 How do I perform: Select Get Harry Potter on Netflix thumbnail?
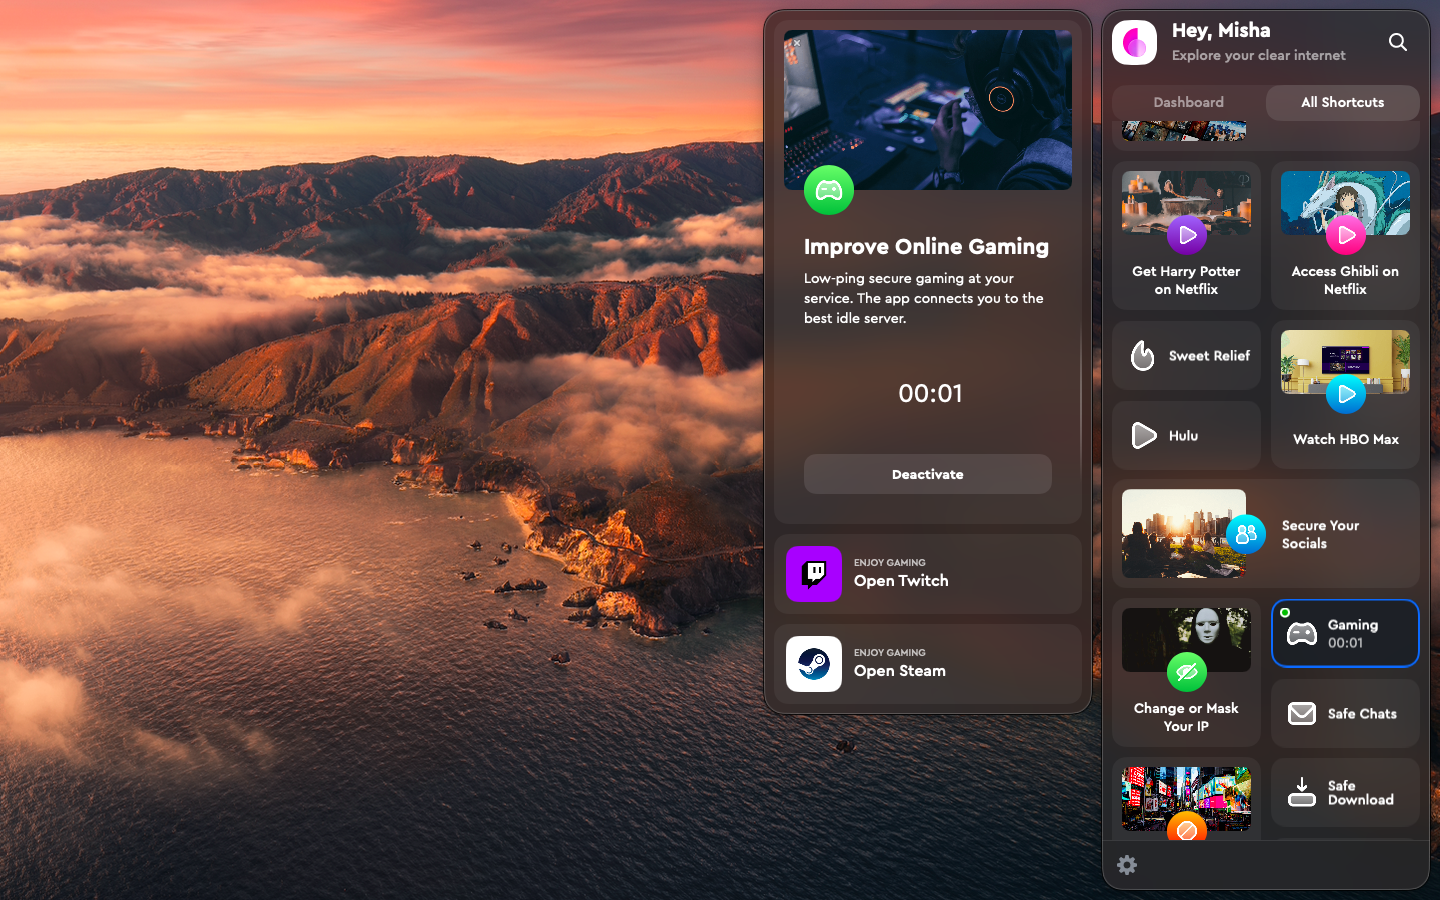1186,203
